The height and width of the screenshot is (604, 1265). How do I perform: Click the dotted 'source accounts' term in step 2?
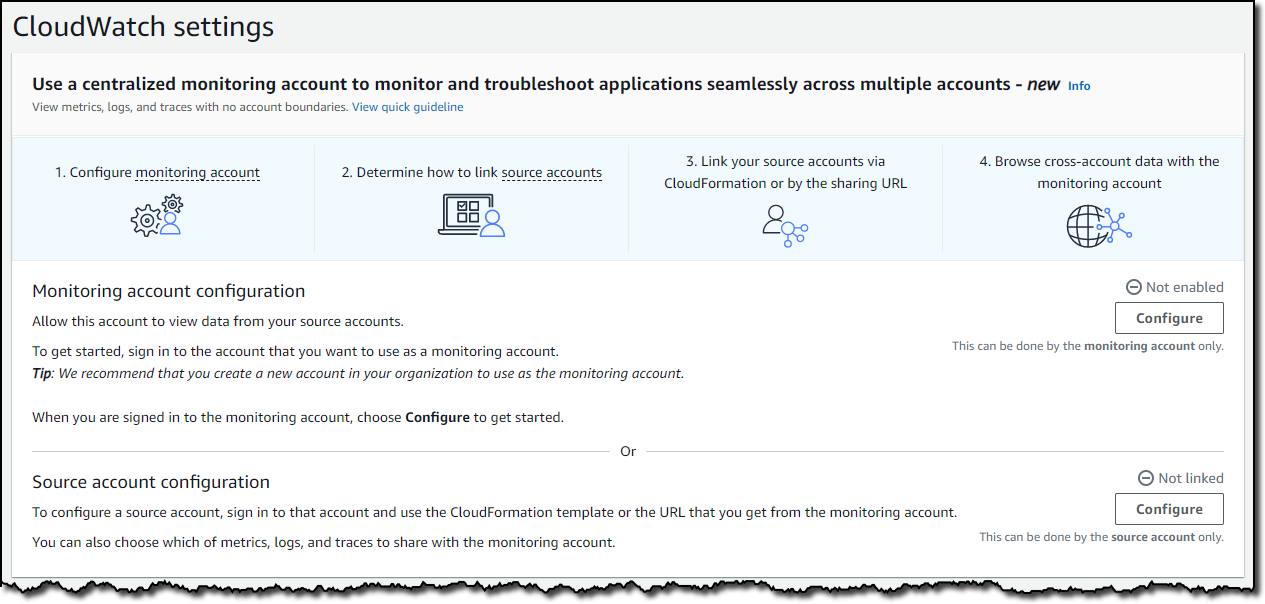[x=552, y=172]
